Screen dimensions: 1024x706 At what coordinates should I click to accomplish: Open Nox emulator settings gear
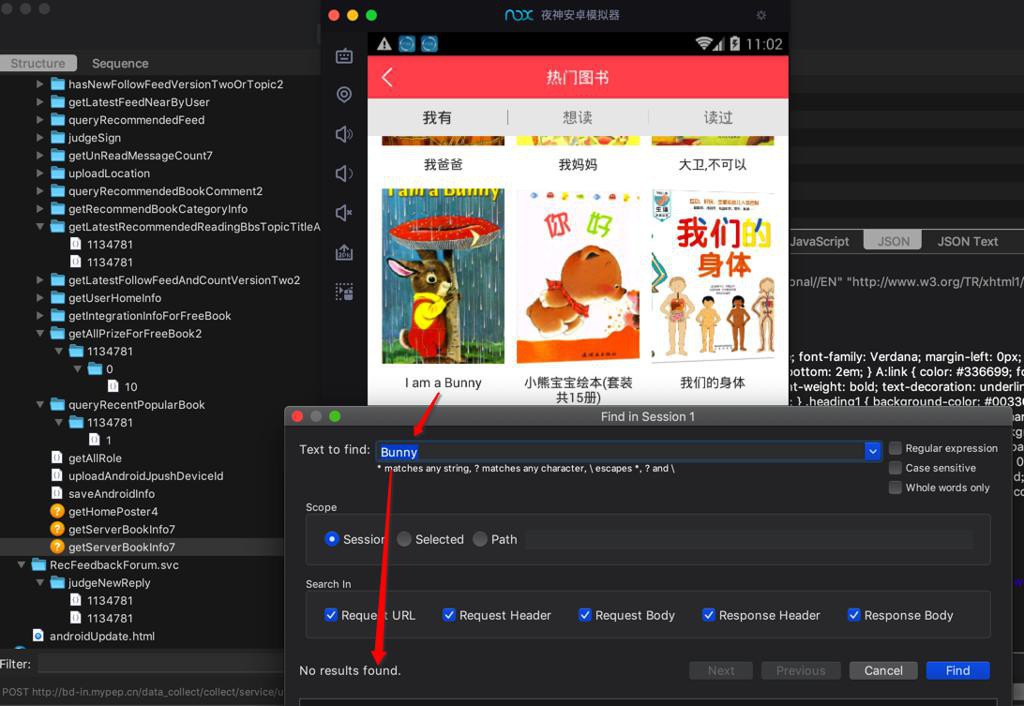pos(761,15)
